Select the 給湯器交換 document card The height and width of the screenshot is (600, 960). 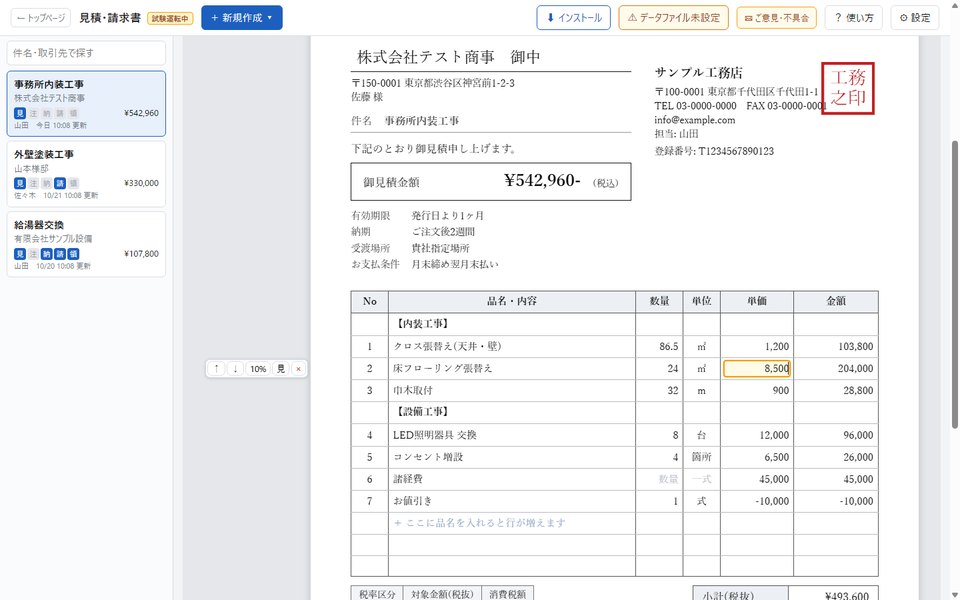click(x=86, y=244)
